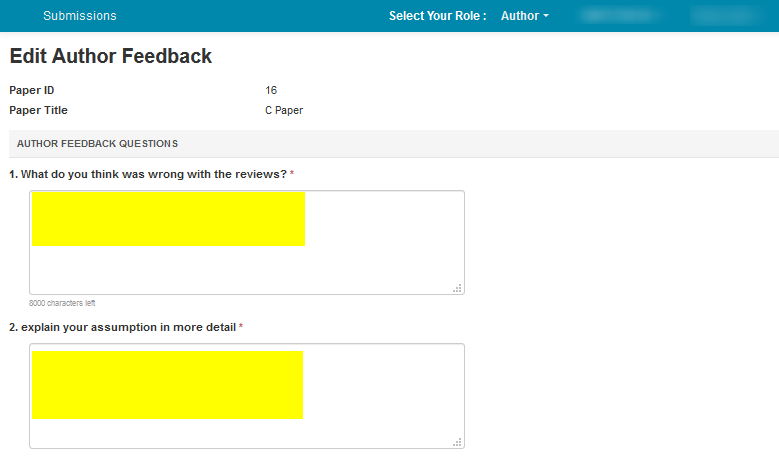Click the first question's label text

(x=148, y=175)
